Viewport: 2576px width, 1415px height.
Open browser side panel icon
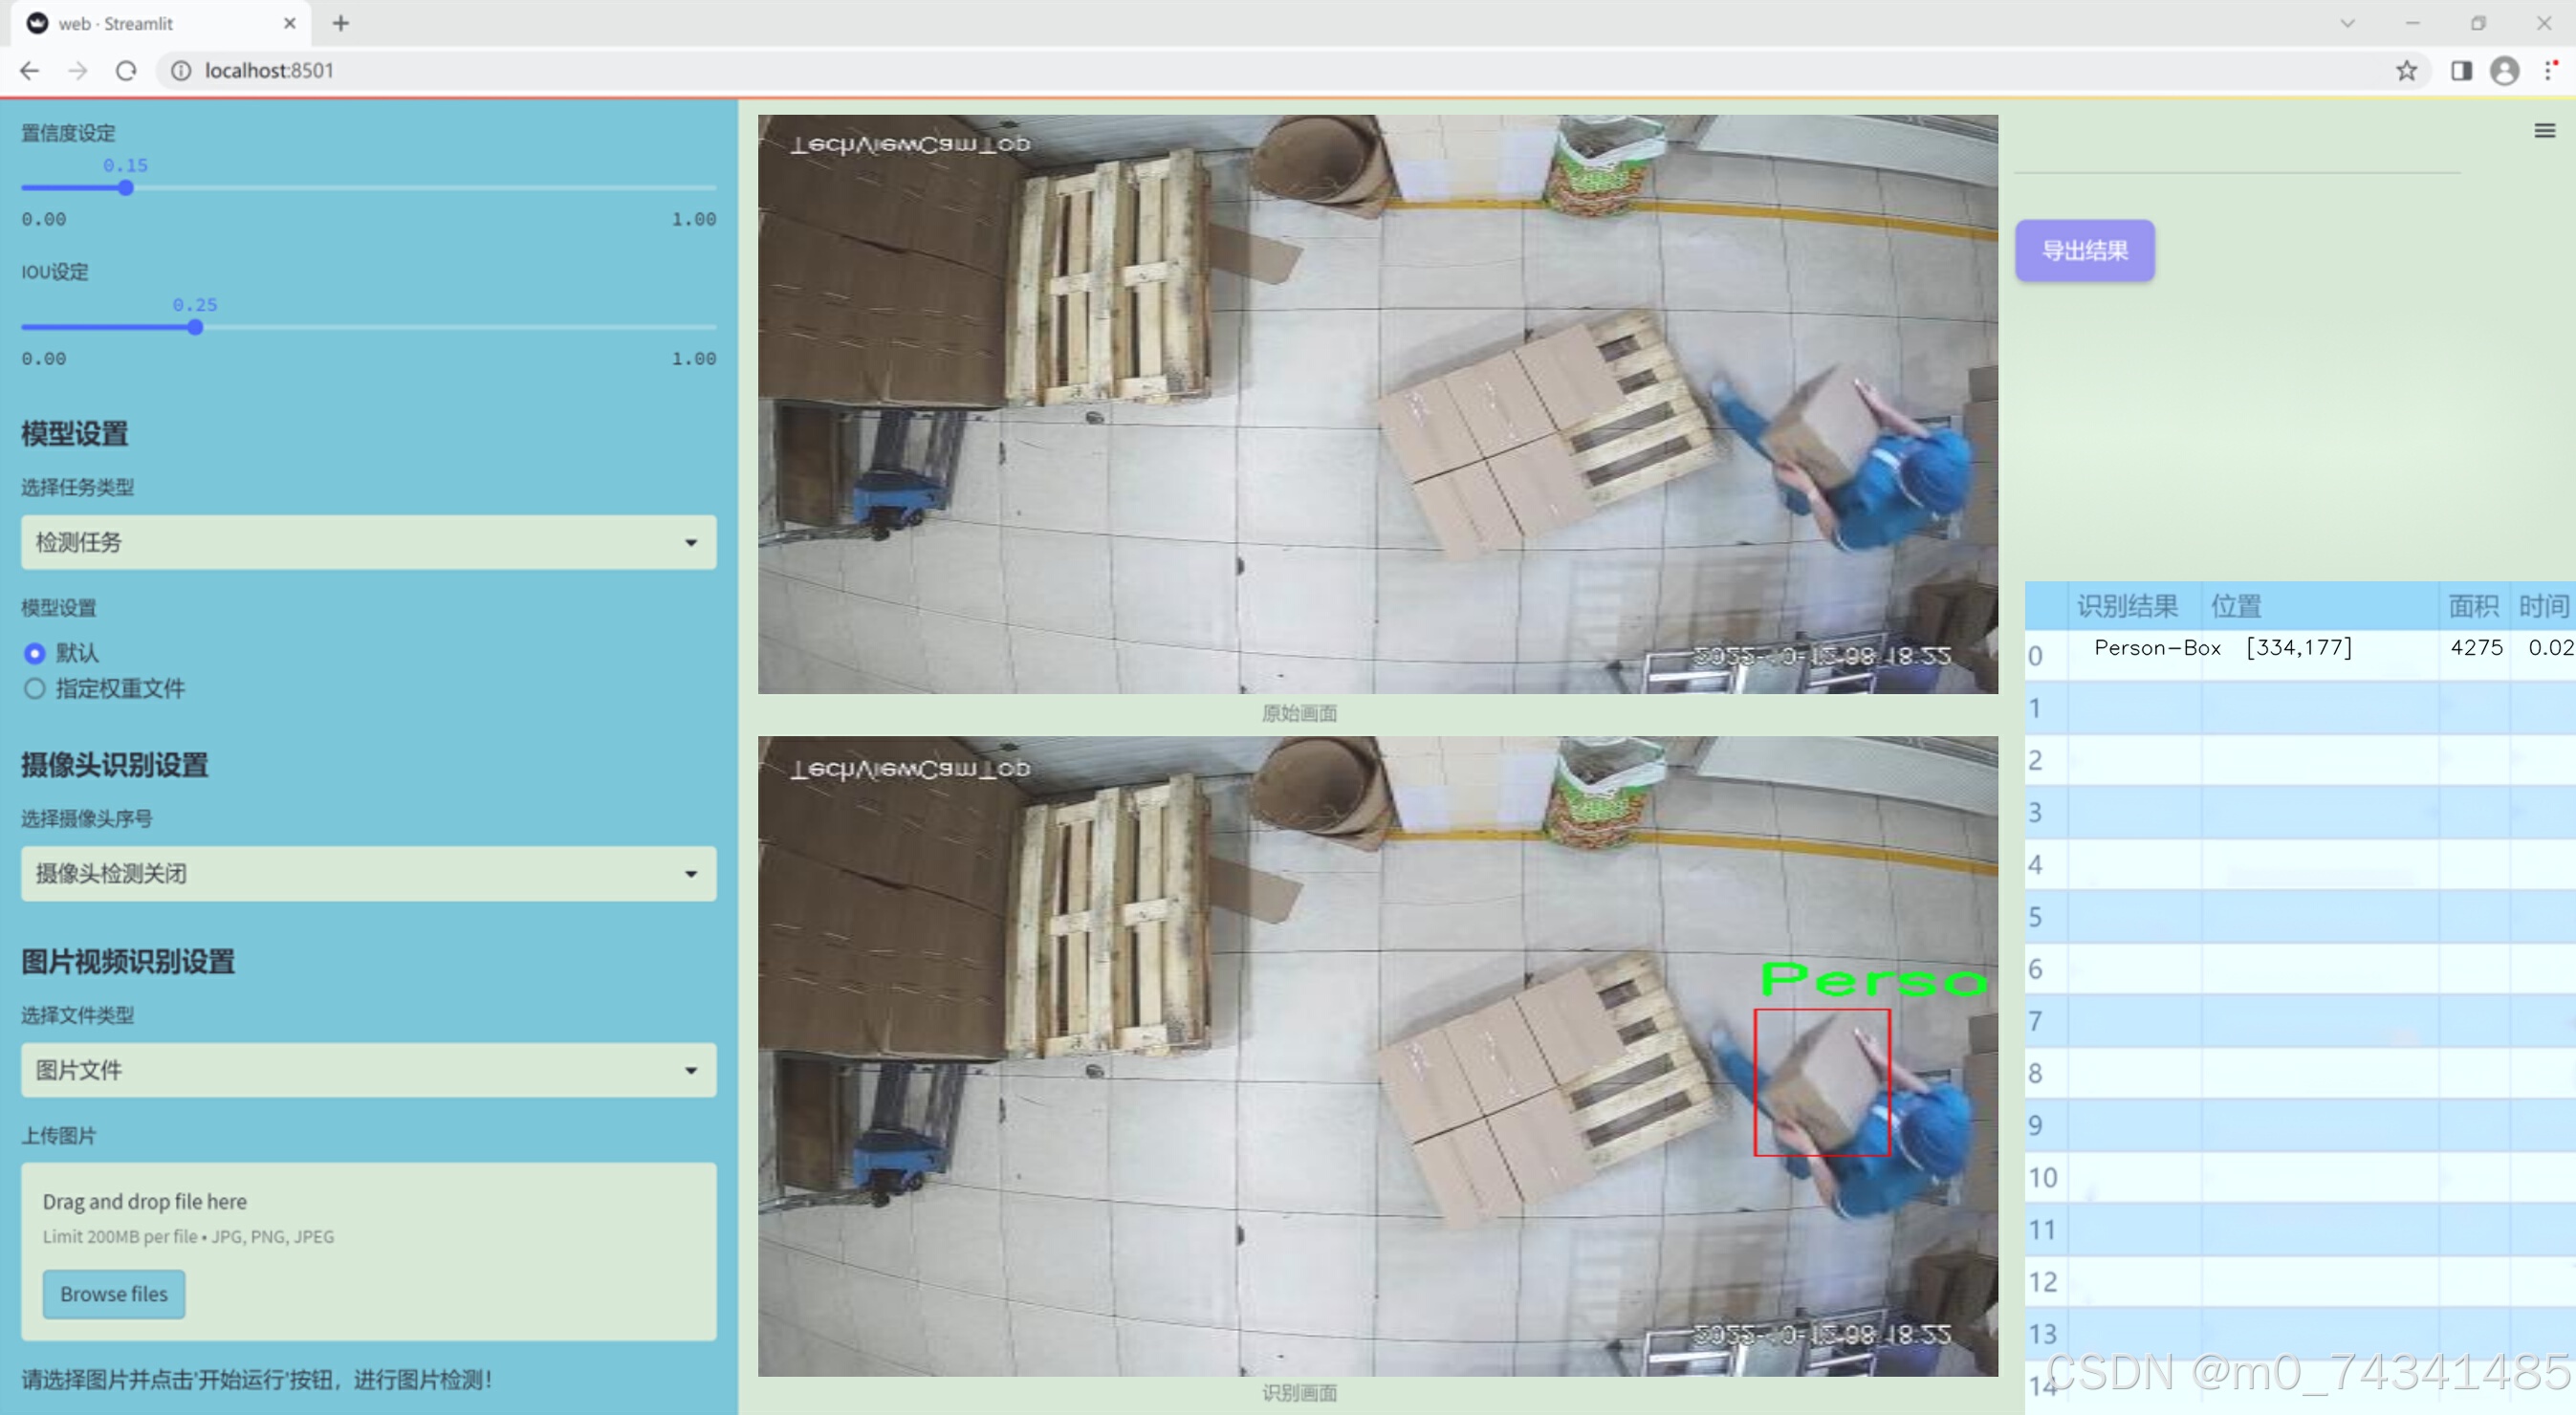coord(2461,71)
